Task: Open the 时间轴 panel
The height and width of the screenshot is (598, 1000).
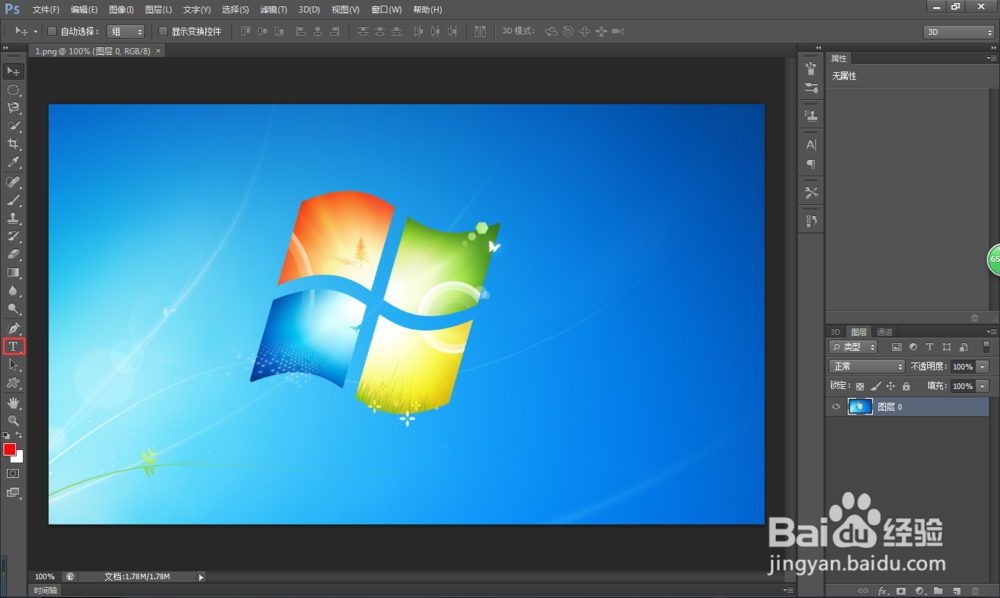Action: point(45,590)
